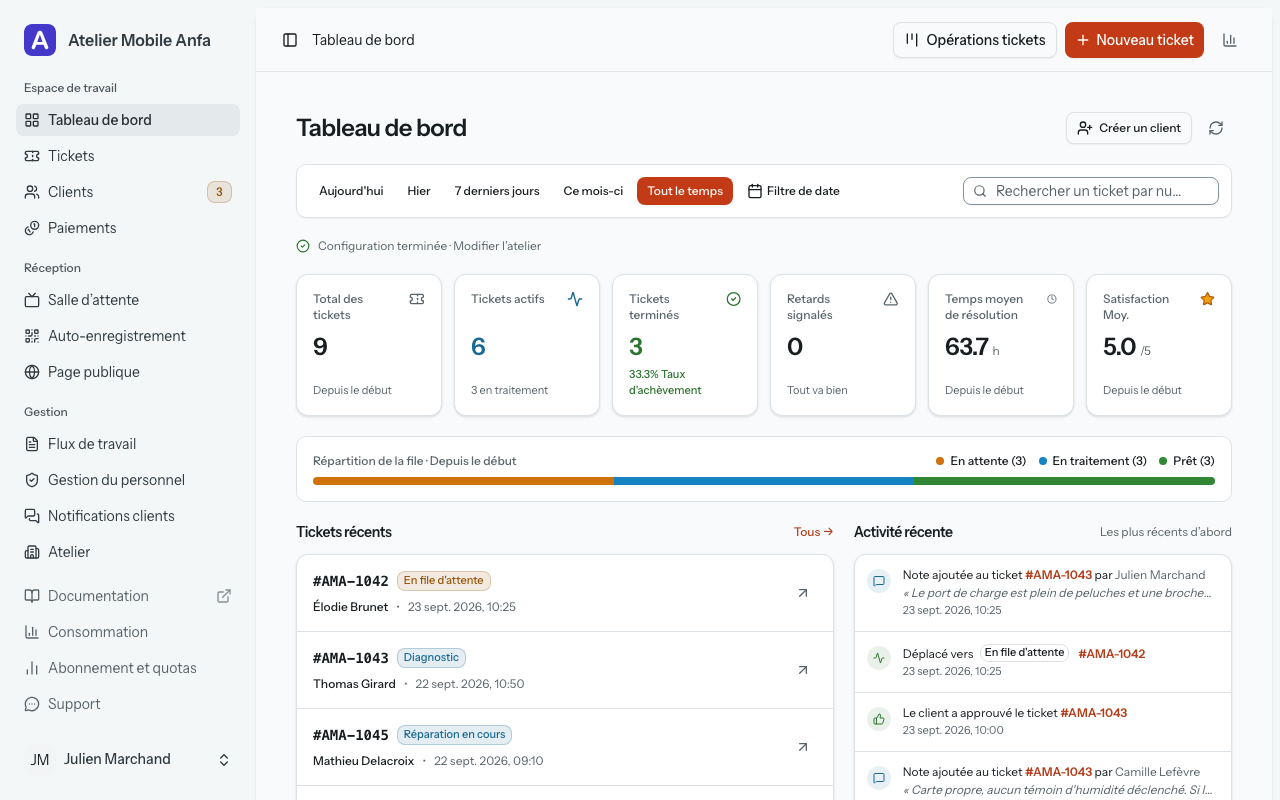Open Clients in the sidebar
Image resolution: width=1280 pixels, height=800 pixels.
pyautogui.click(x=128, y=192)
